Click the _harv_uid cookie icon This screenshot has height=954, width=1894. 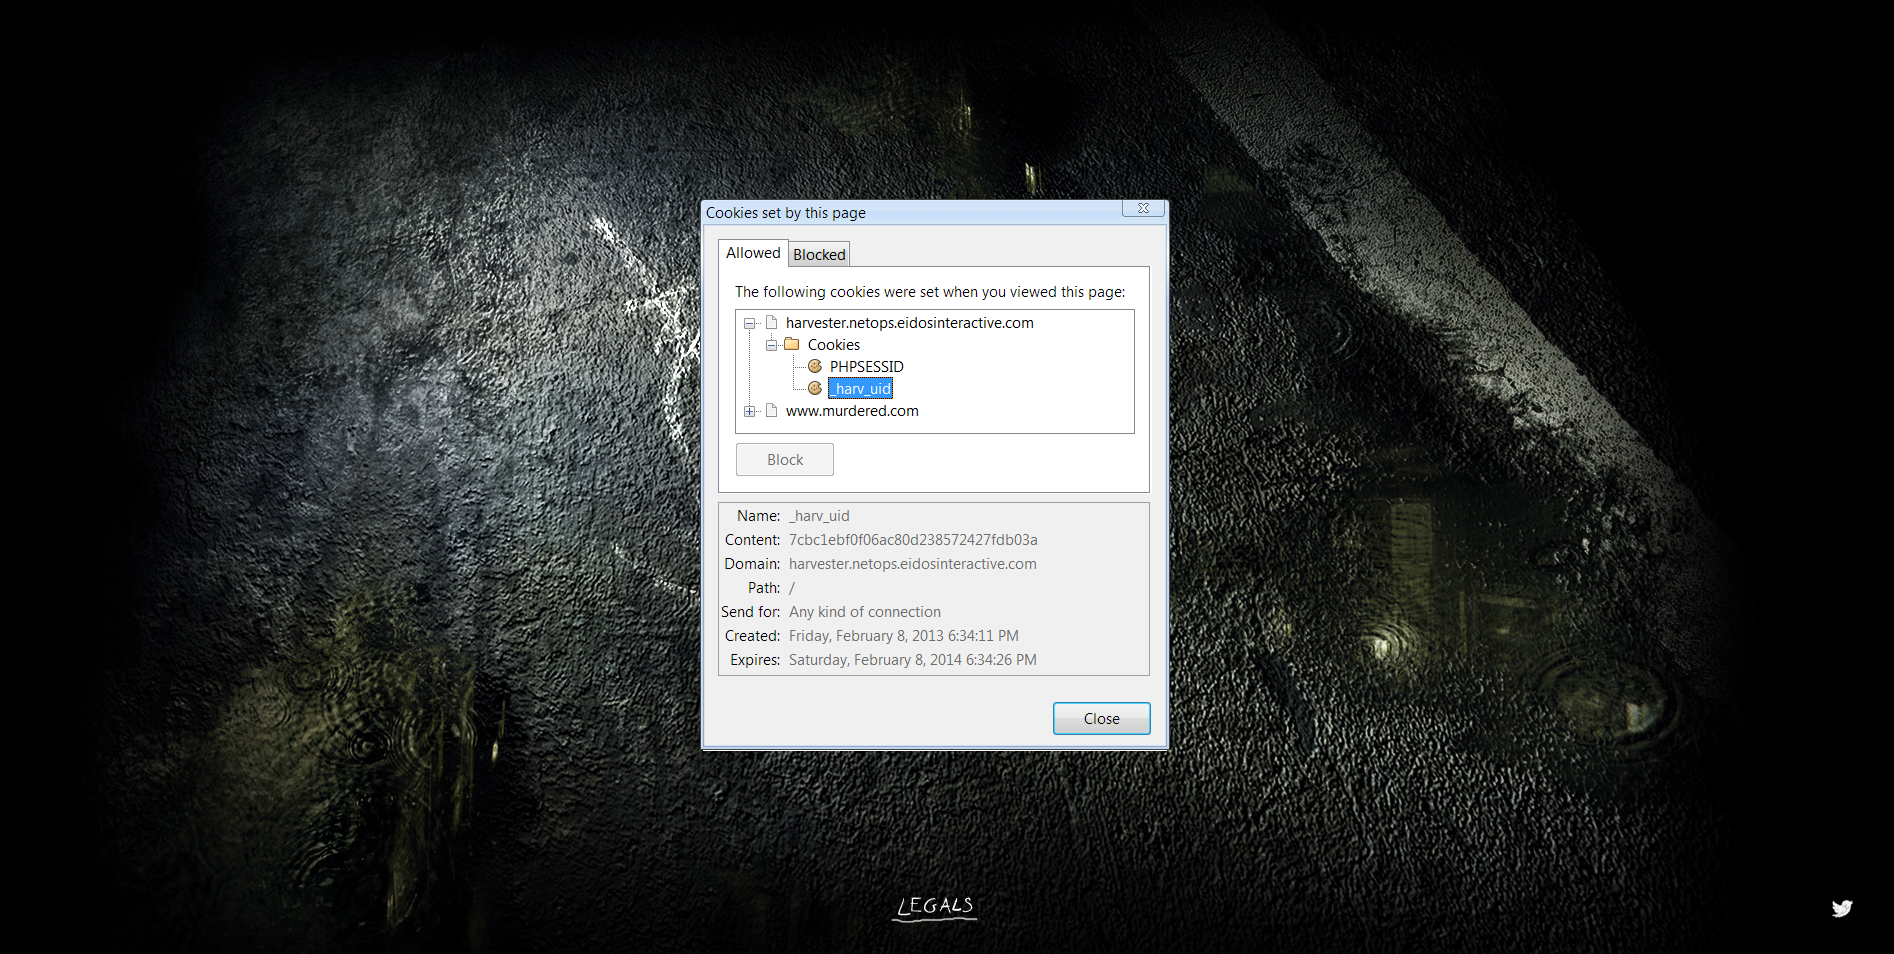(x=815, y=389)
